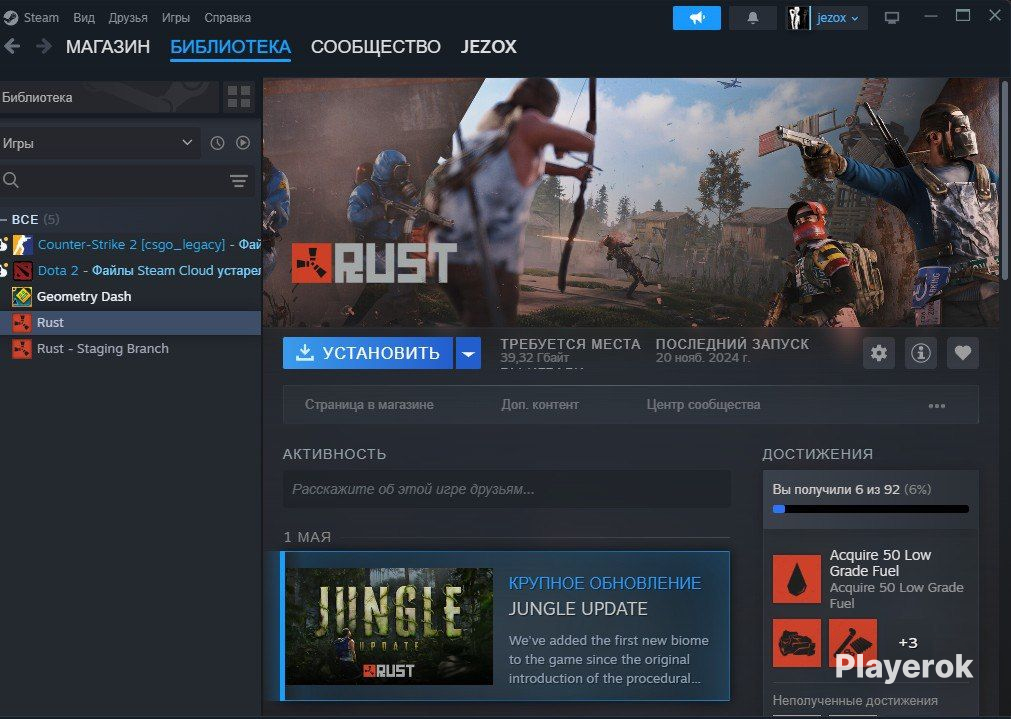1011x719 pixels.
Task: Click the Jungle Update news thumbnail
Action: pos(389,626)
